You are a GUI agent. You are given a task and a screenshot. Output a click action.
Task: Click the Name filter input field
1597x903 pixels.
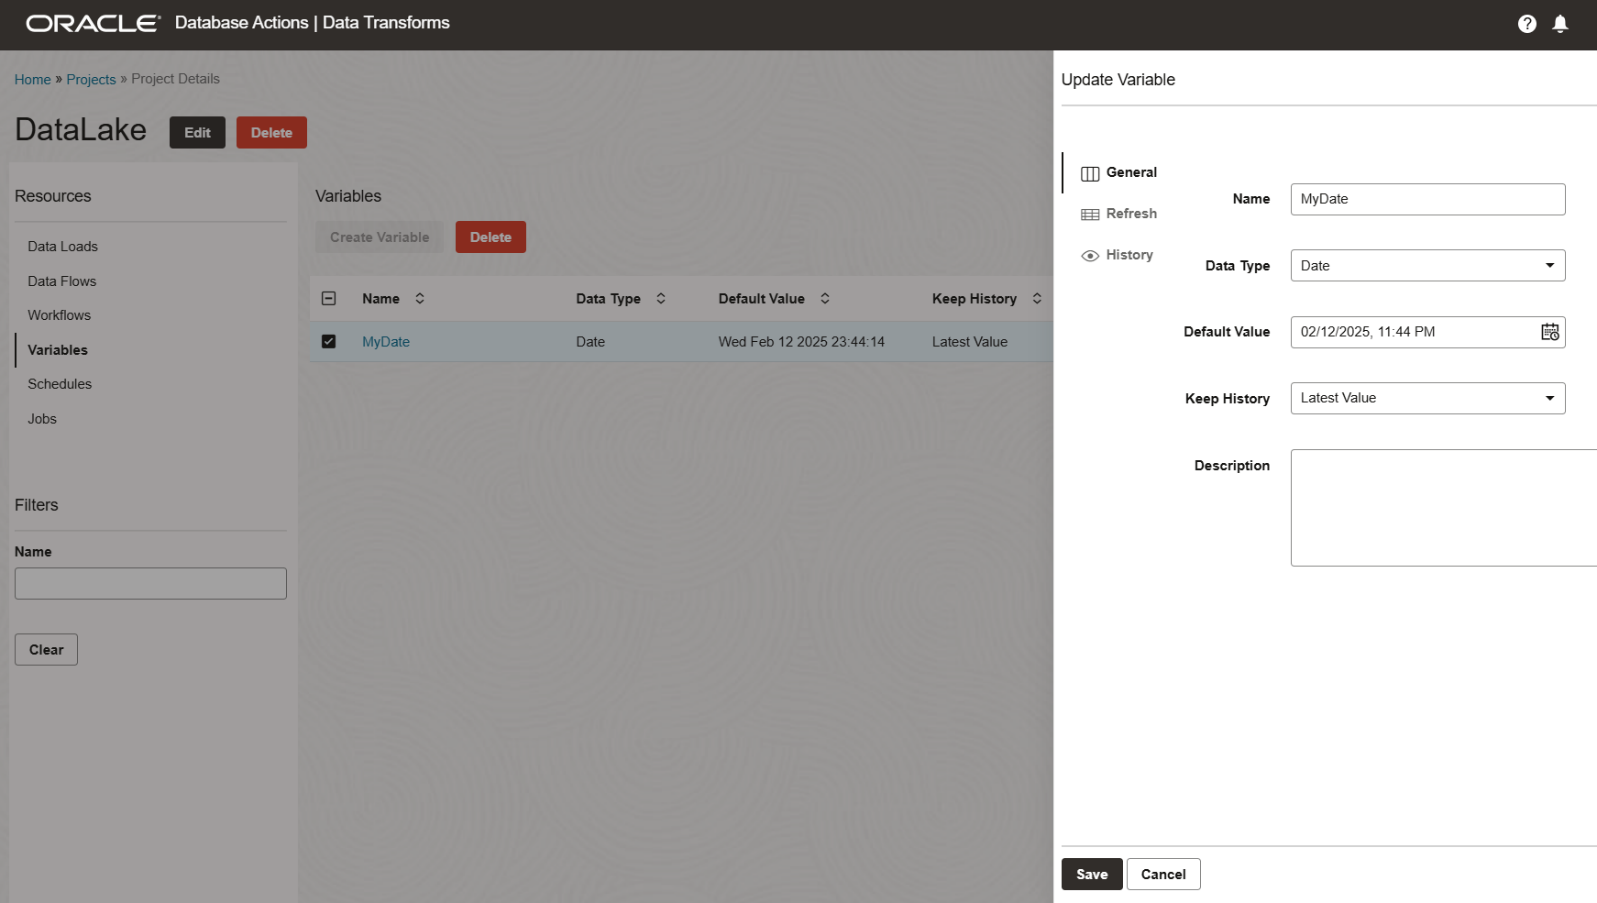(151, 584)
